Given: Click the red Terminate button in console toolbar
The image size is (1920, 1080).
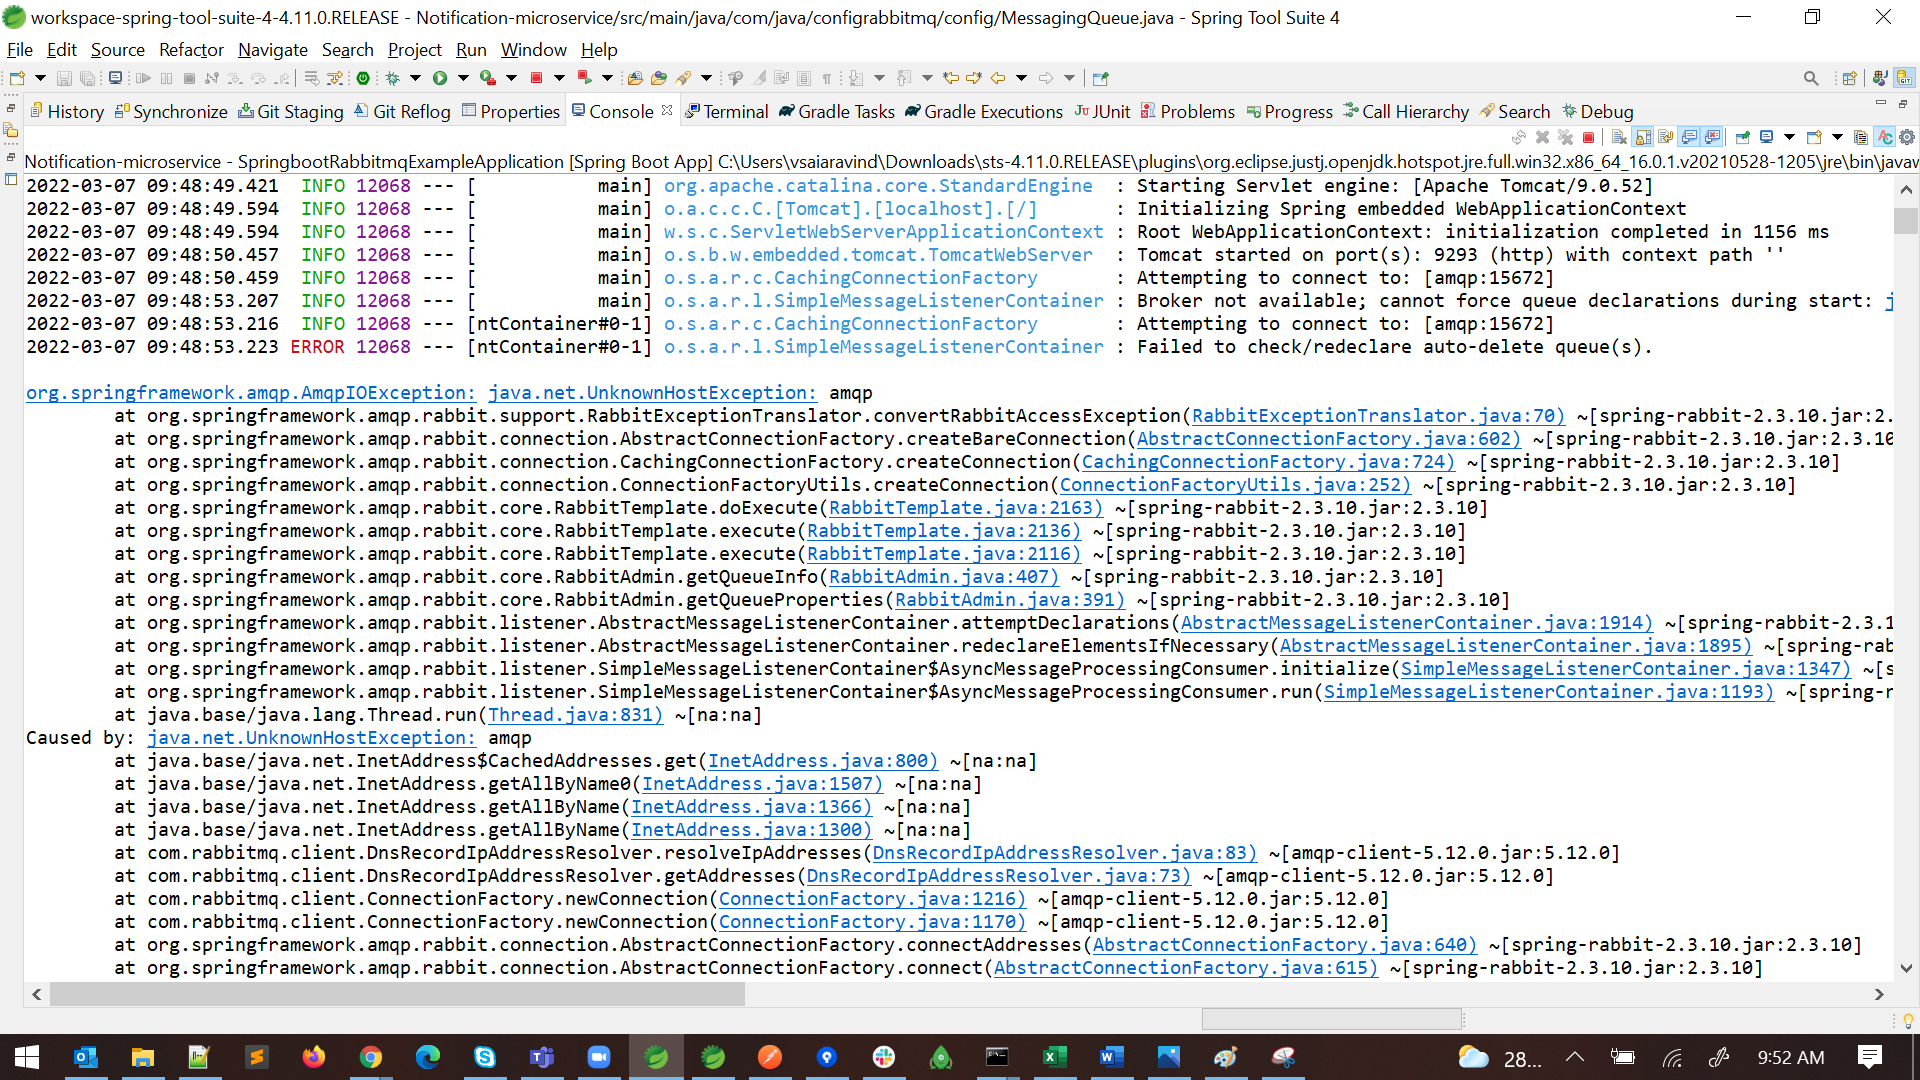Looking at the screenshot, I should click(1588, 137).
